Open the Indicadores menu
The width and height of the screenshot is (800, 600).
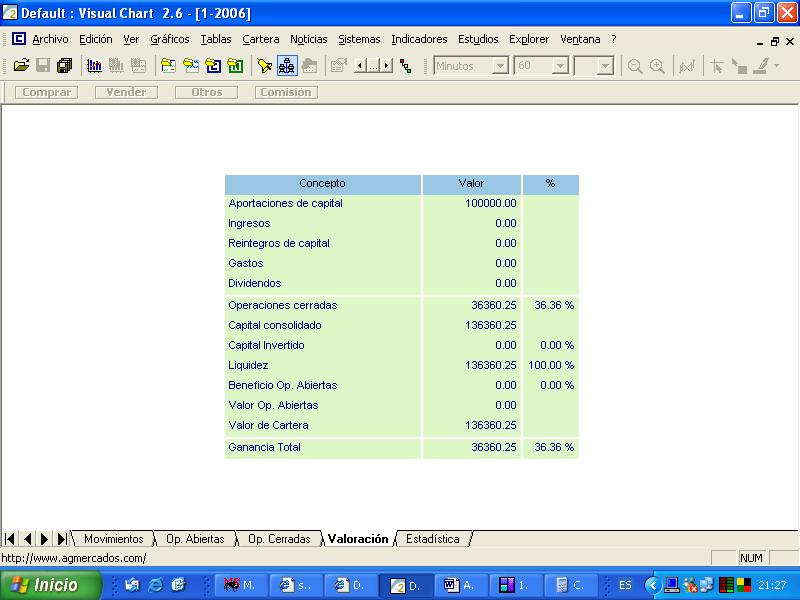[x=419, y=39]
